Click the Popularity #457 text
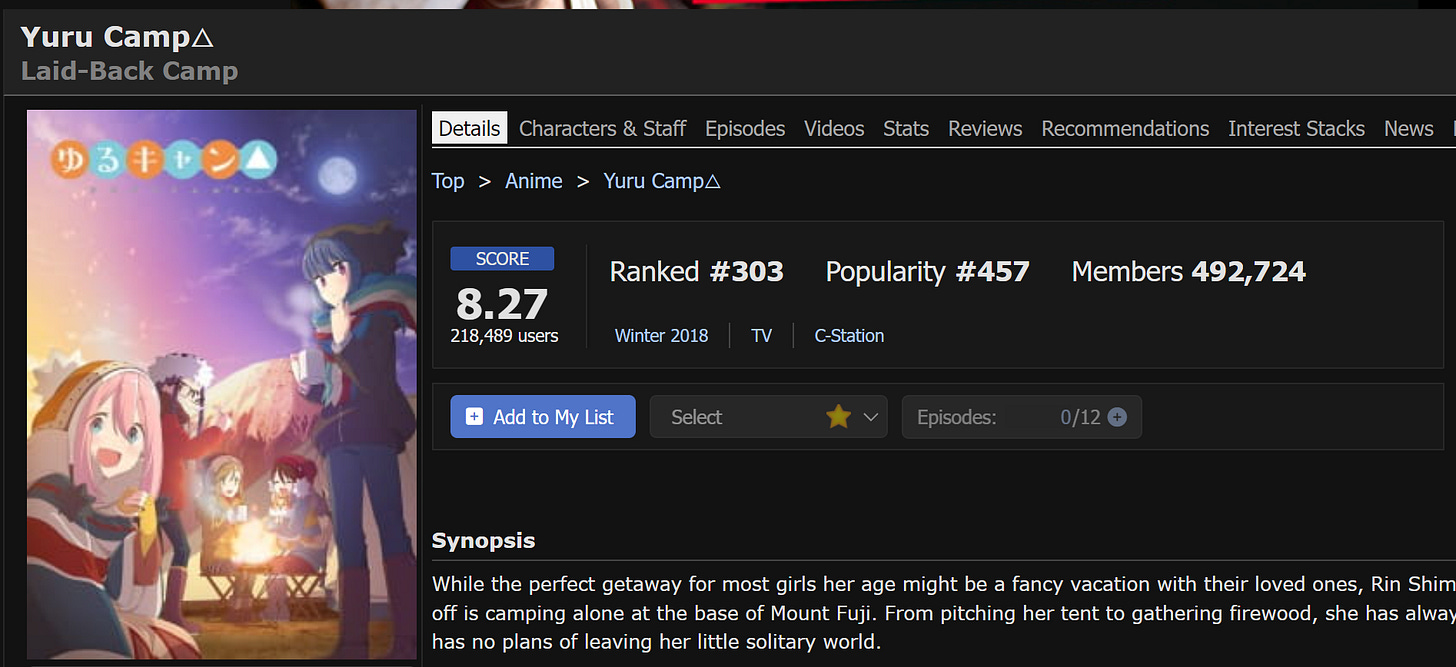The image size is (1456, 667). click(927, 271)
